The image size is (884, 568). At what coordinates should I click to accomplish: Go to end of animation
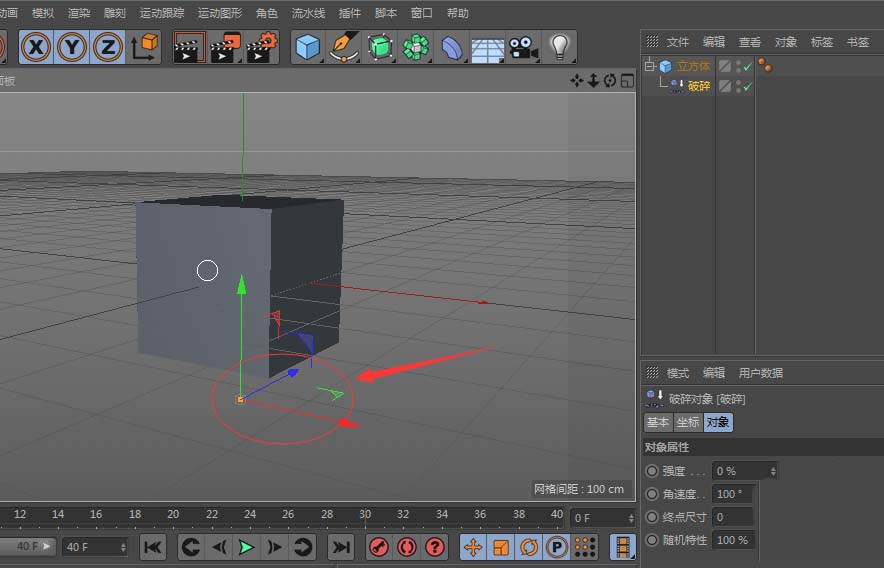(341, 547)
